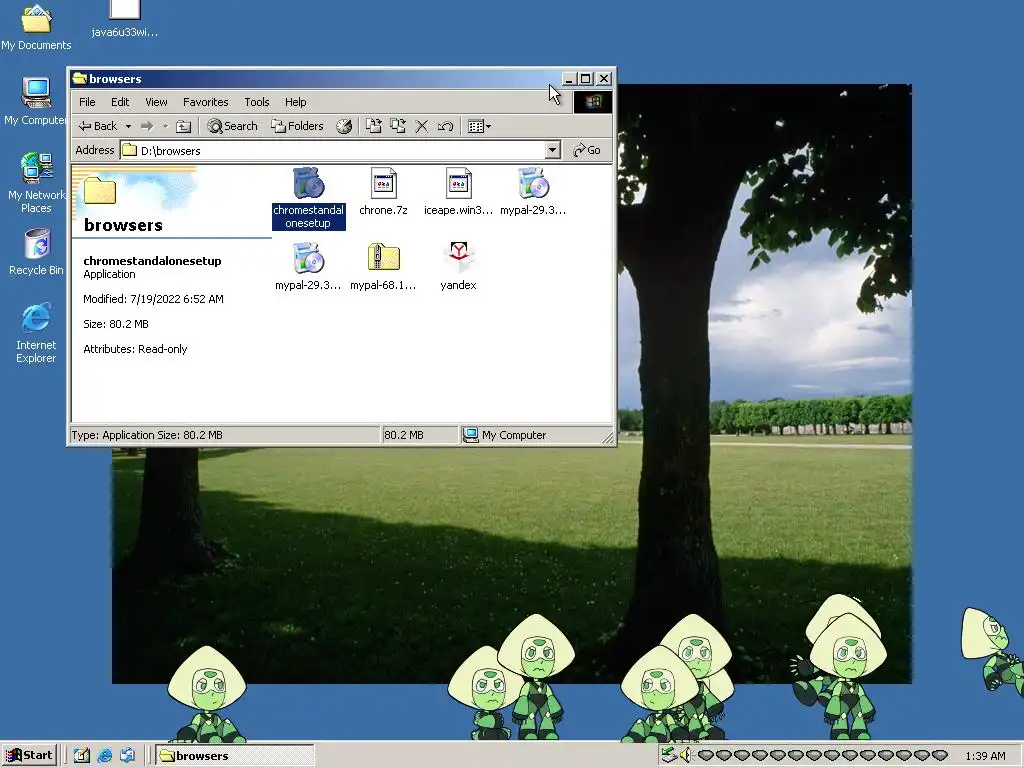This screenshot has height=768, width=1024.
Task: Open the Favorites menu
Action: (x=206, y=102)
